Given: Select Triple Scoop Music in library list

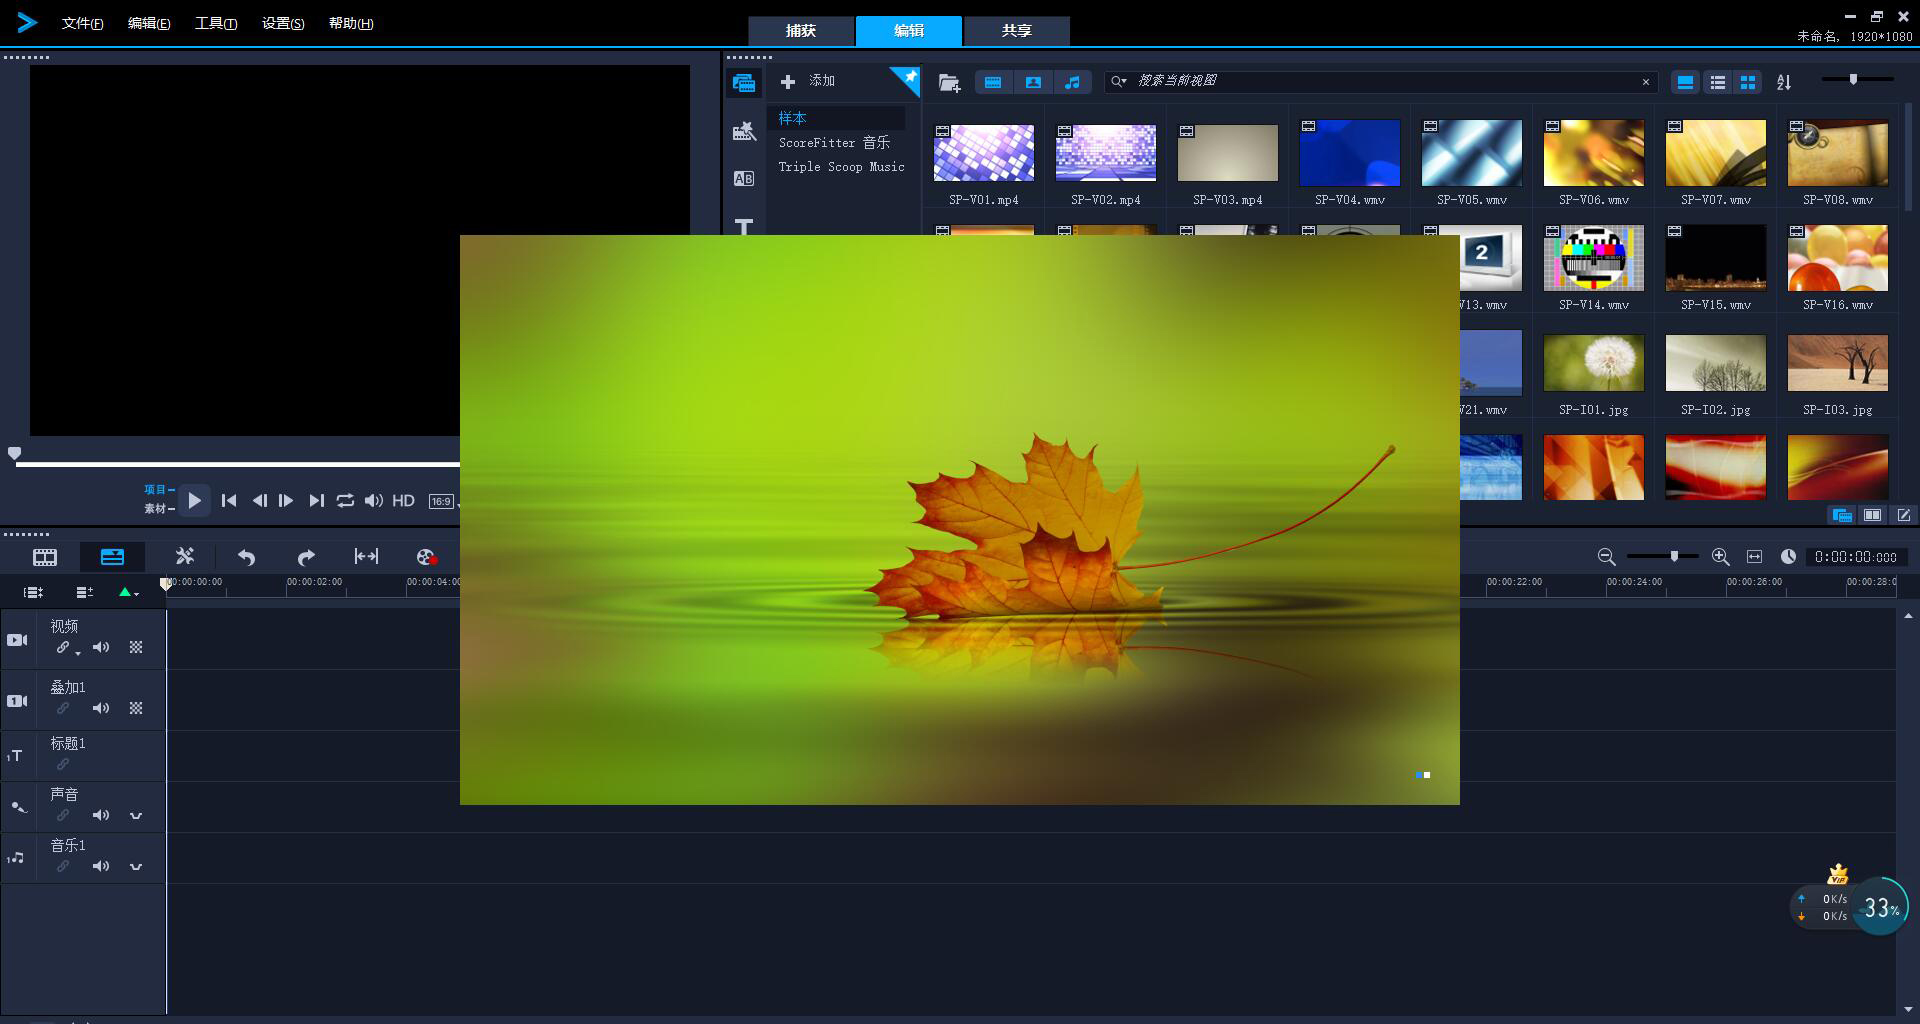Looking at the screenshot, I should click(x=841, y=167).
